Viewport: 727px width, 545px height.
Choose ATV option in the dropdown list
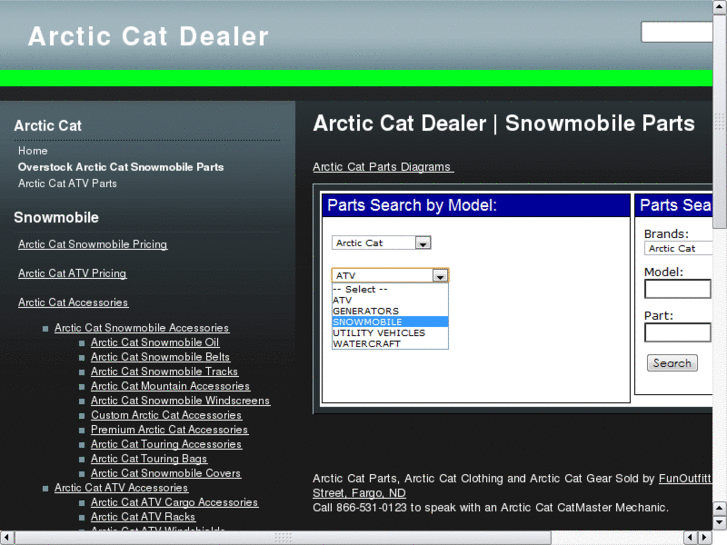[390, 300]
